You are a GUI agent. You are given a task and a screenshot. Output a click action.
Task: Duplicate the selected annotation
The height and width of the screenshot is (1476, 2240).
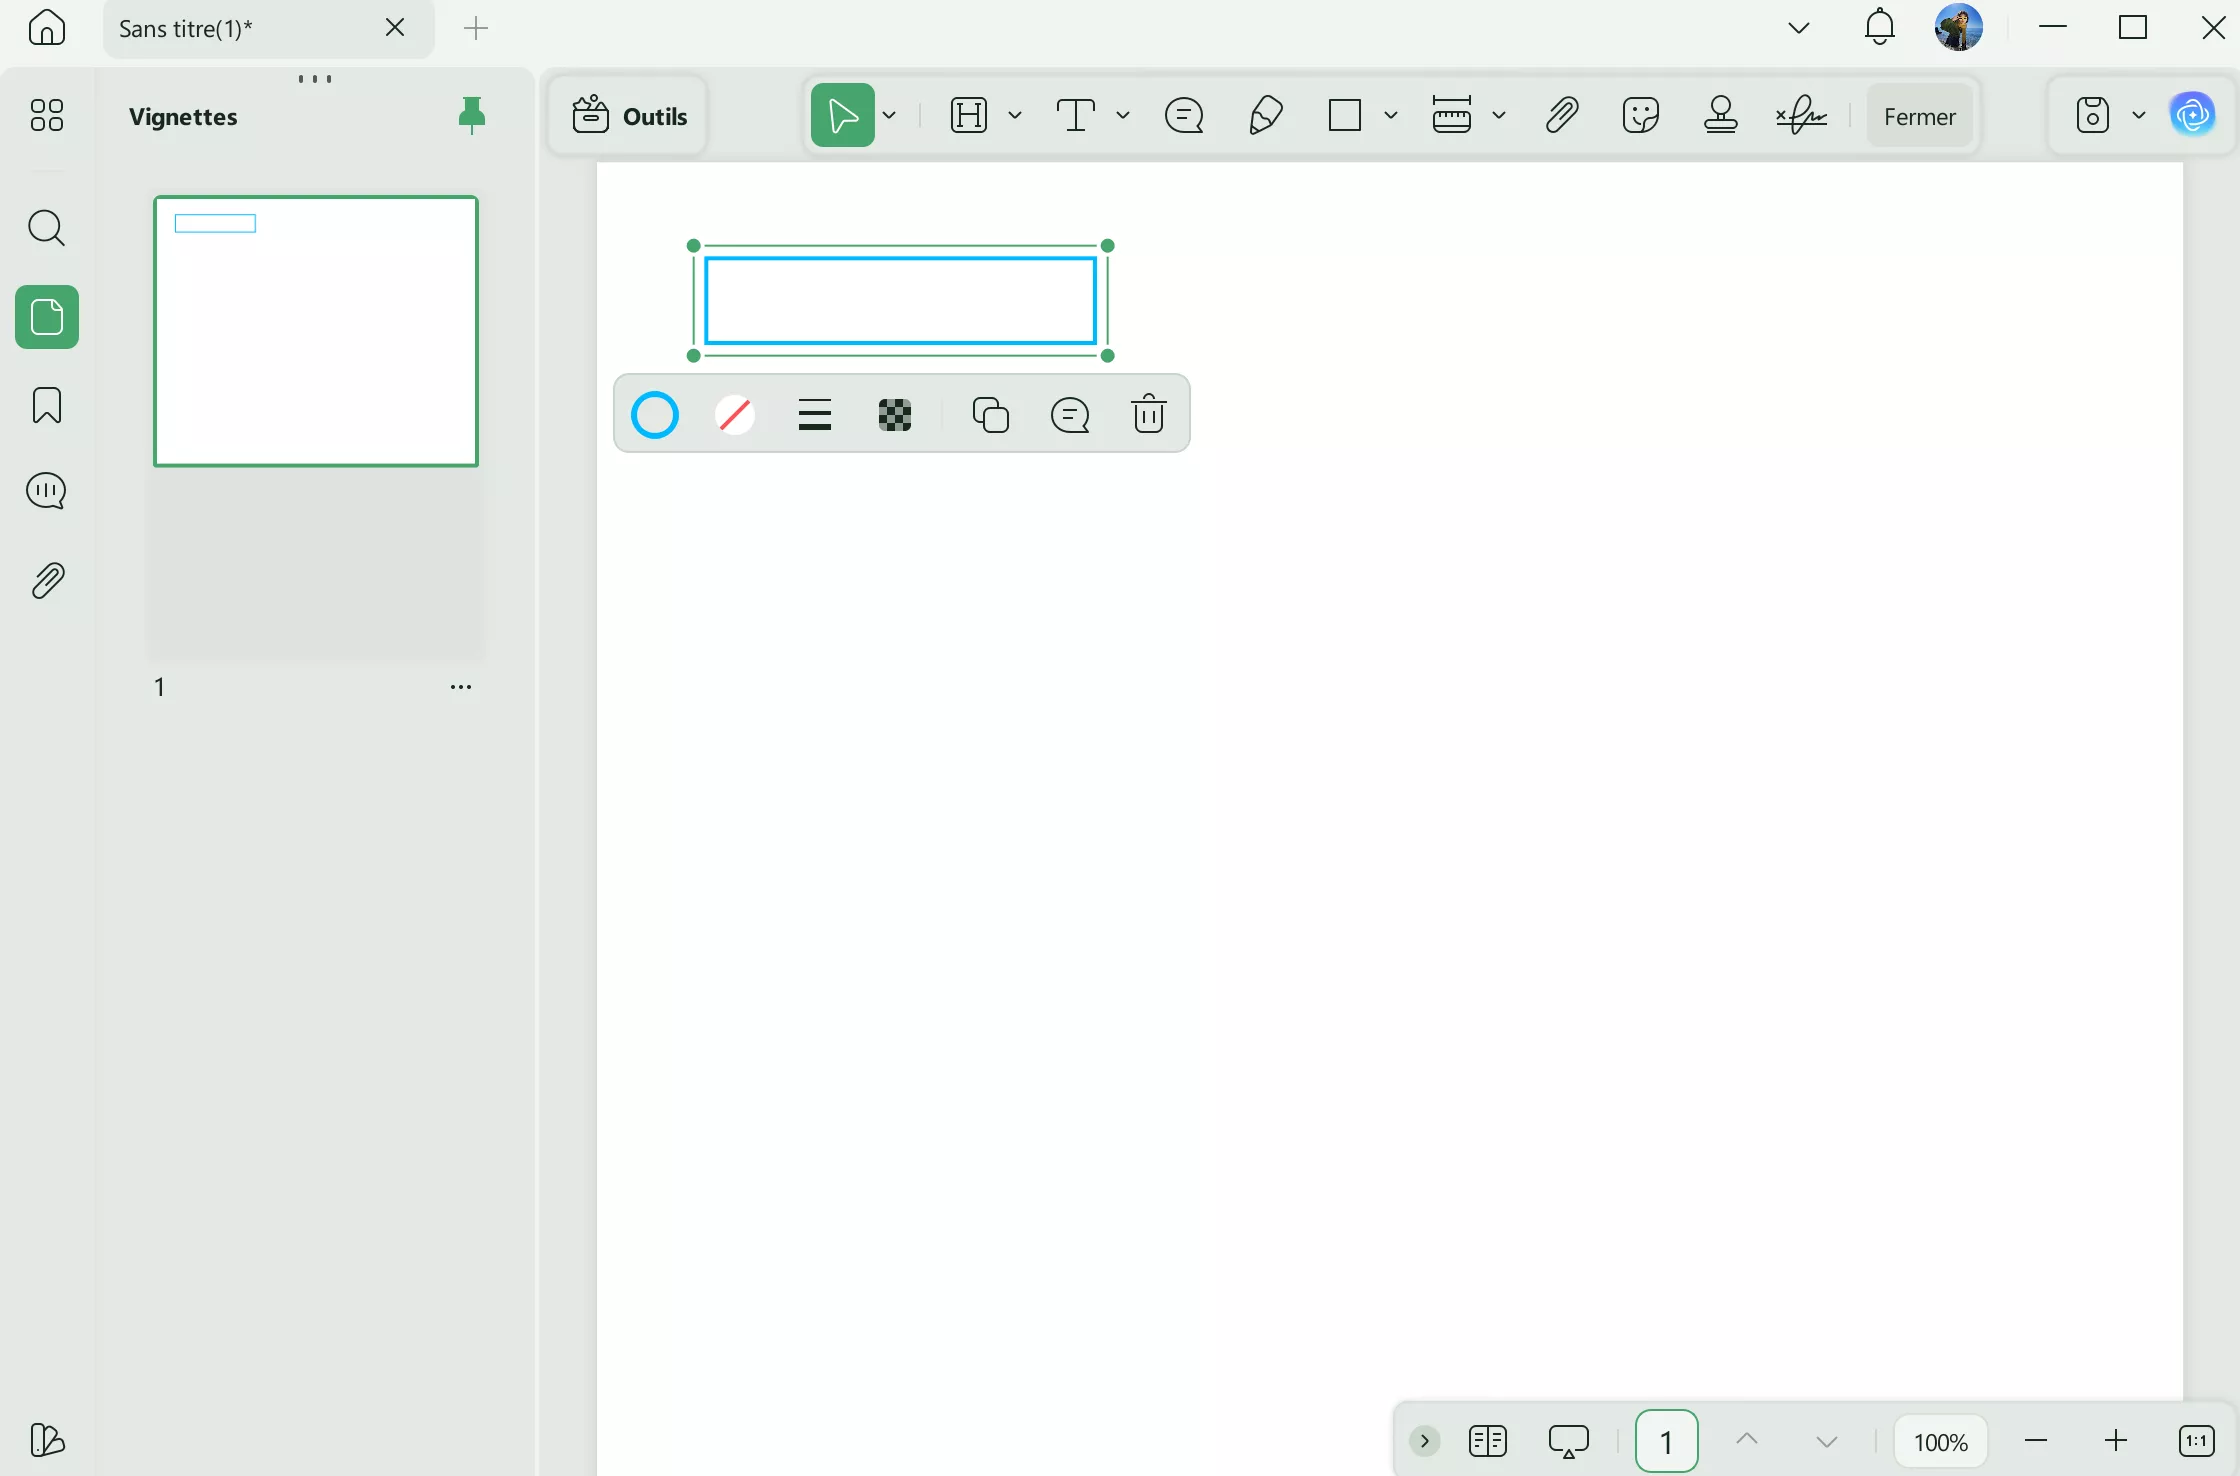pyautogui.click(x=990, y=413)
